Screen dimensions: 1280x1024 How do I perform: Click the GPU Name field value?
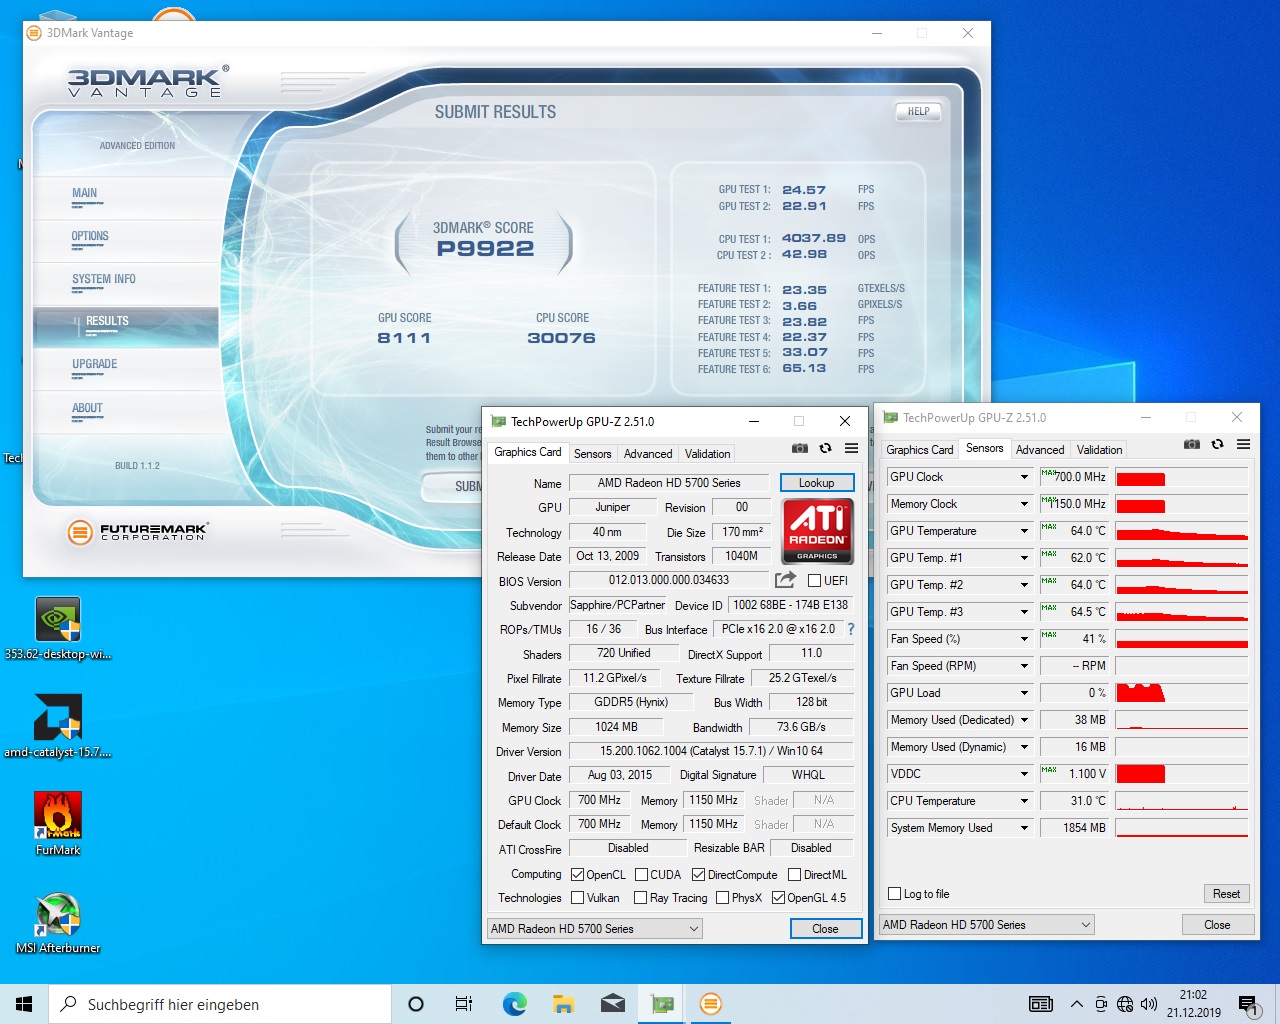[668, 483]
